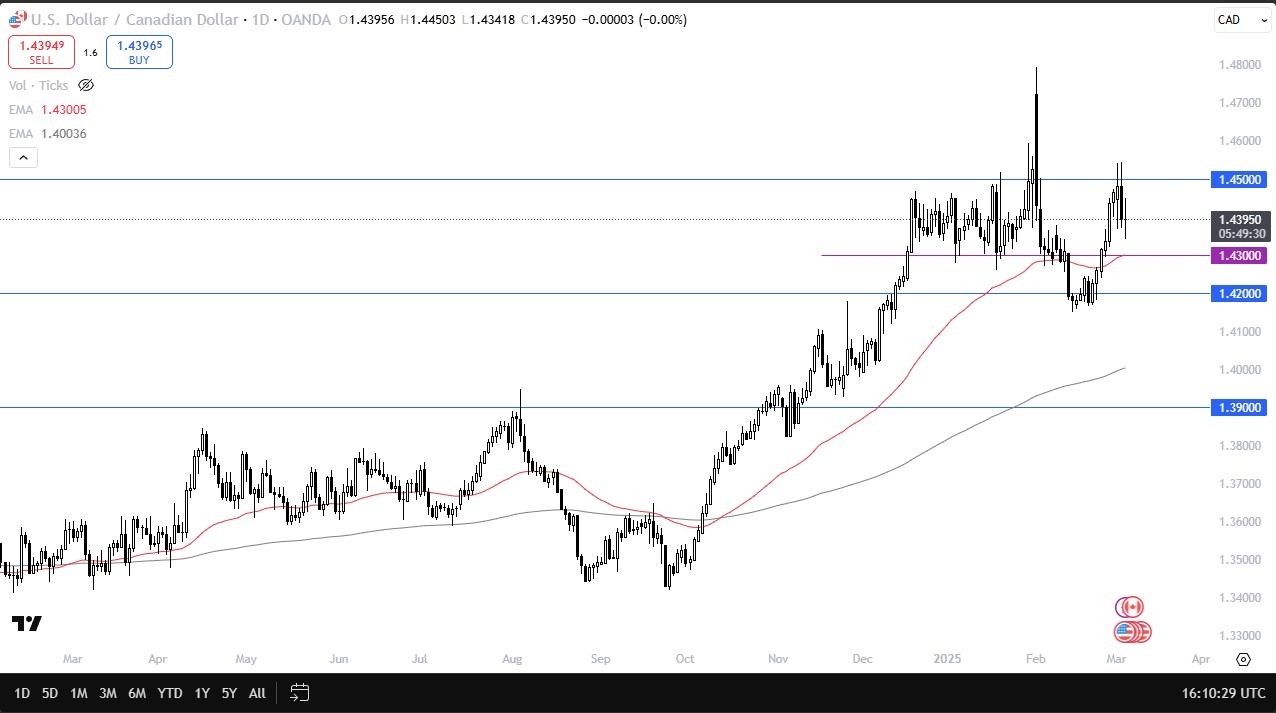Screen dimensions: 1276x713
Task: Open the Go to date calendar icon
Action: coord(298,692)
